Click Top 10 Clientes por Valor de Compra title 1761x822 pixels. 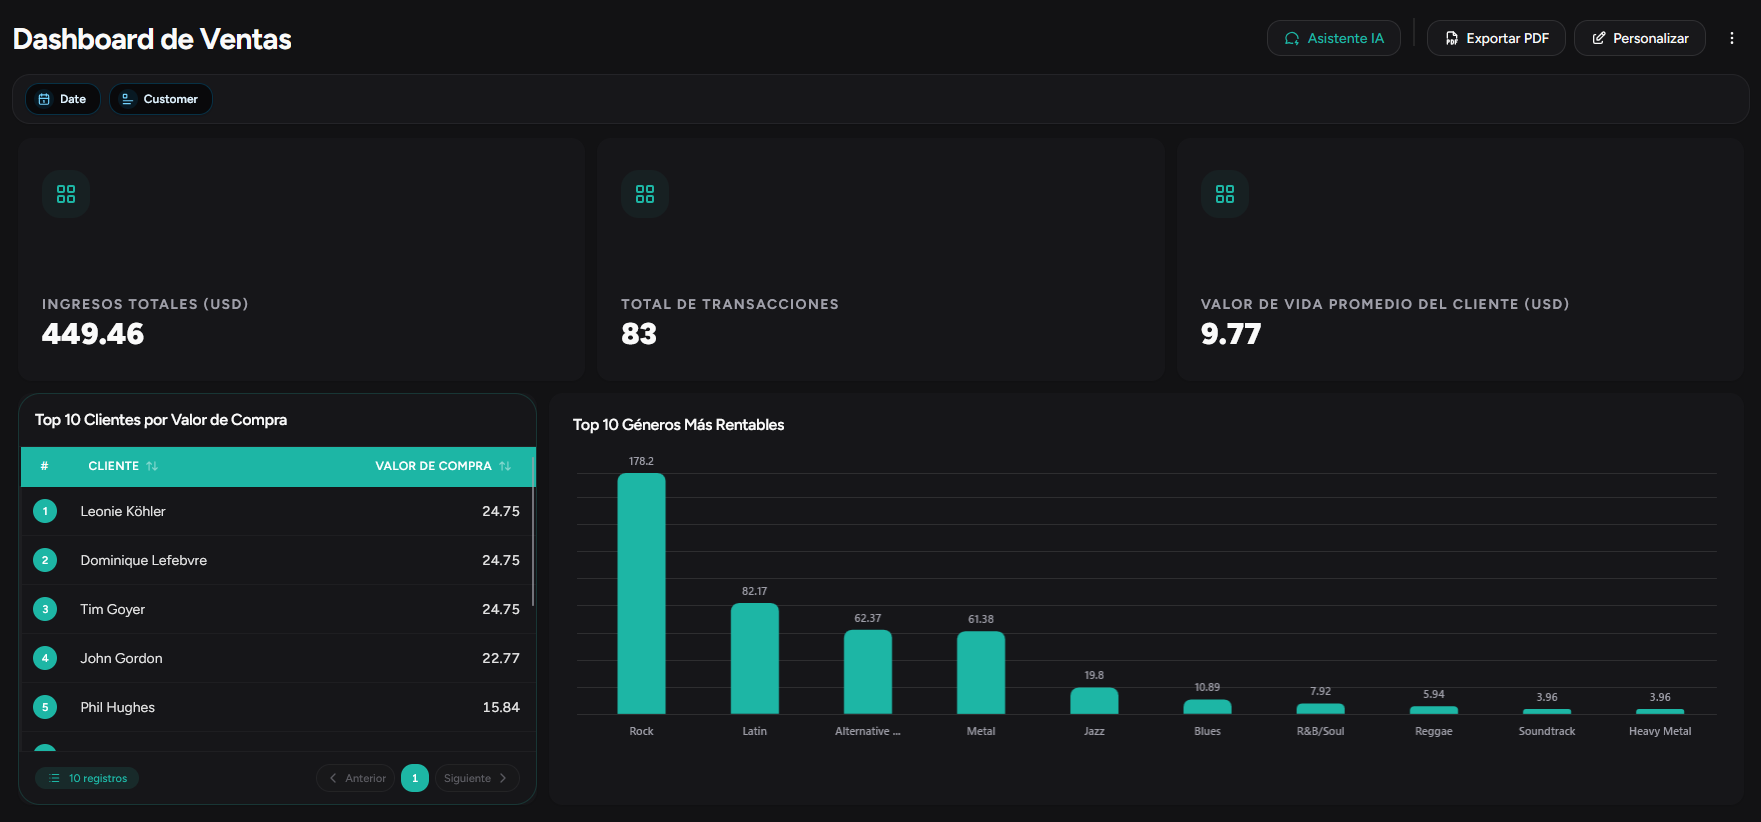pyautogui.click(x=161, y=420)
